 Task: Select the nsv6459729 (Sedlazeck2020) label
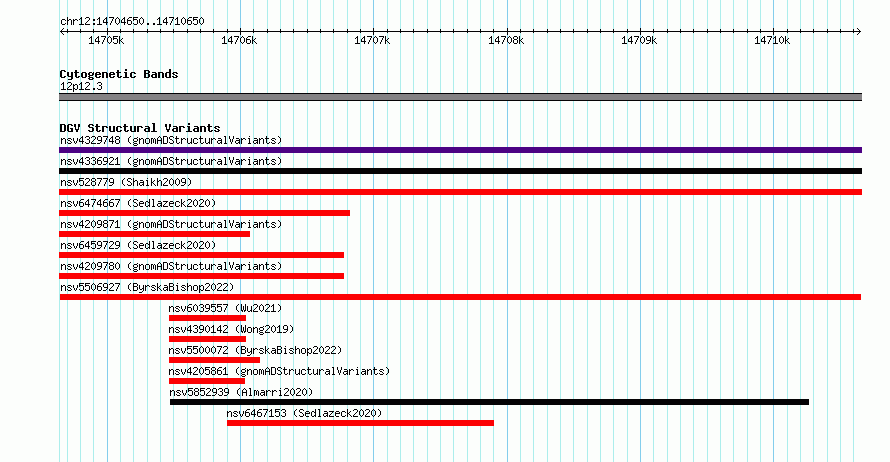pyautogui.click(x=138, y=245)
